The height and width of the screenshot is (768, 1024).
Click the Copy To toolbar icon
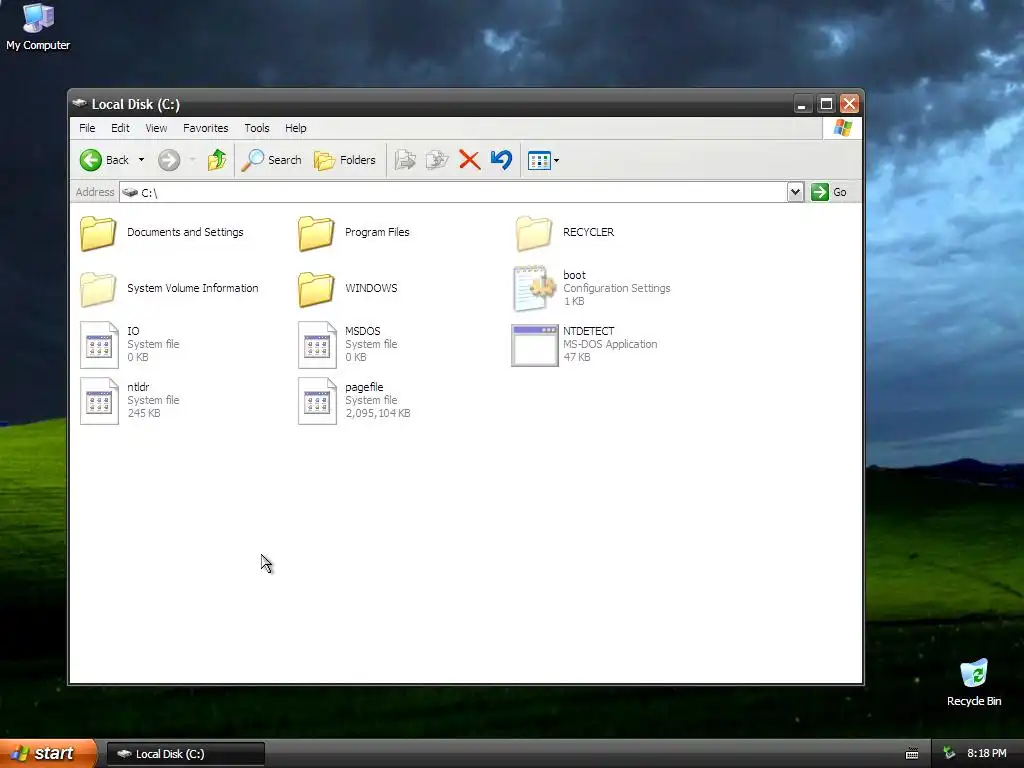point(437,160)
